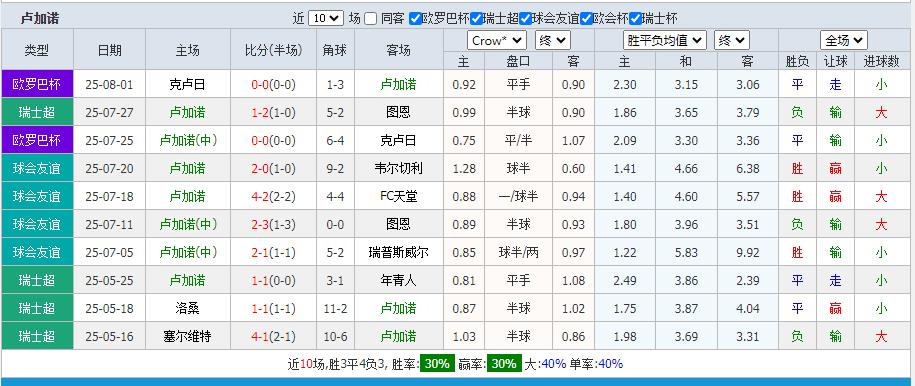915x386 pixels.
Task: Click the 比分(半场) column header
Action: click(x=274, y=50)
